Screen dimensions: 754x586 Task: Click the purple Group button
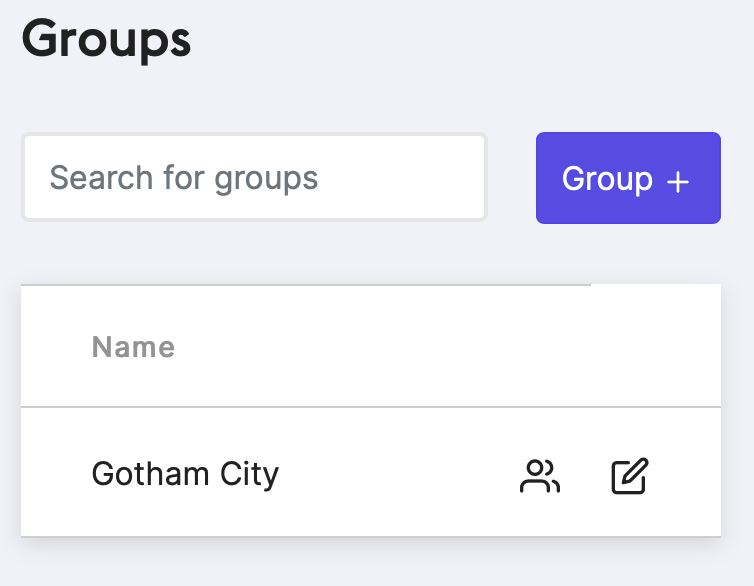[628, 178]
